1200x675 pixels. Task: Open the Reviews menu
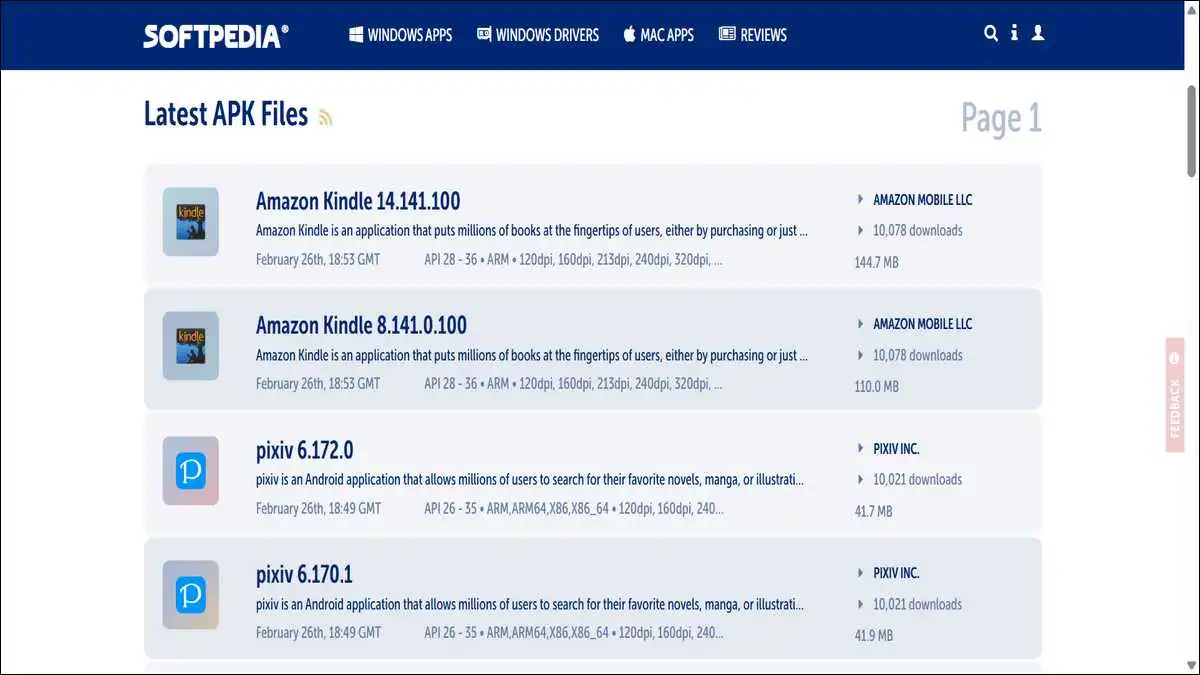click(753, 35)
